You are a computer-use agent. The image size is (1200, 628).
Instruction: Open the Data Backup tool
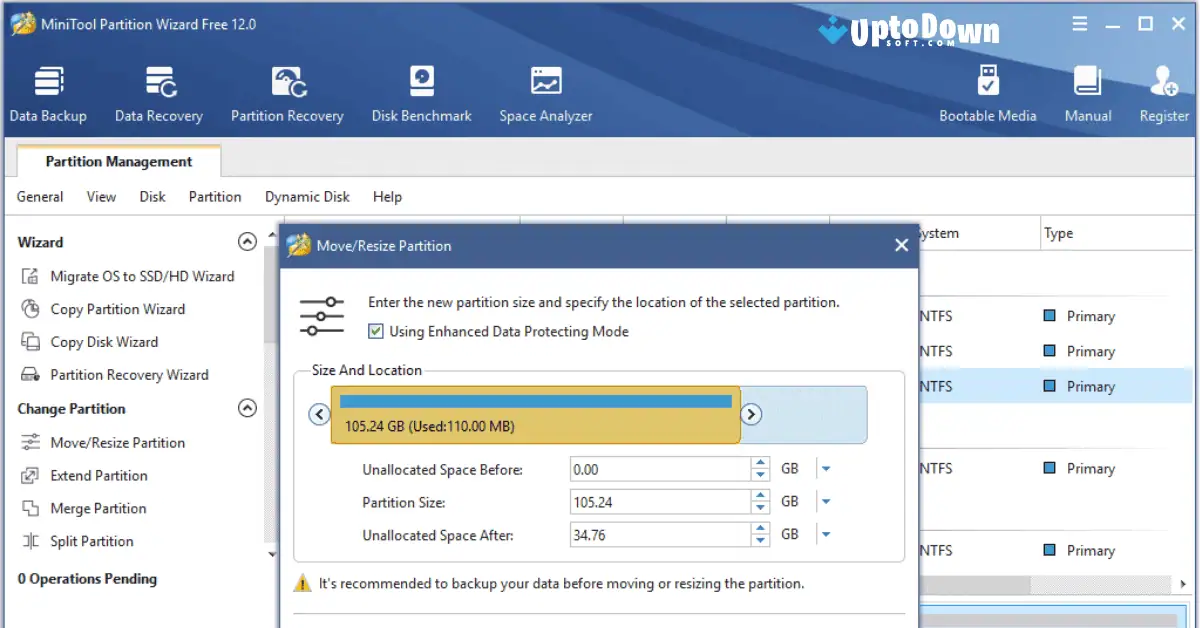click(48, 93)
